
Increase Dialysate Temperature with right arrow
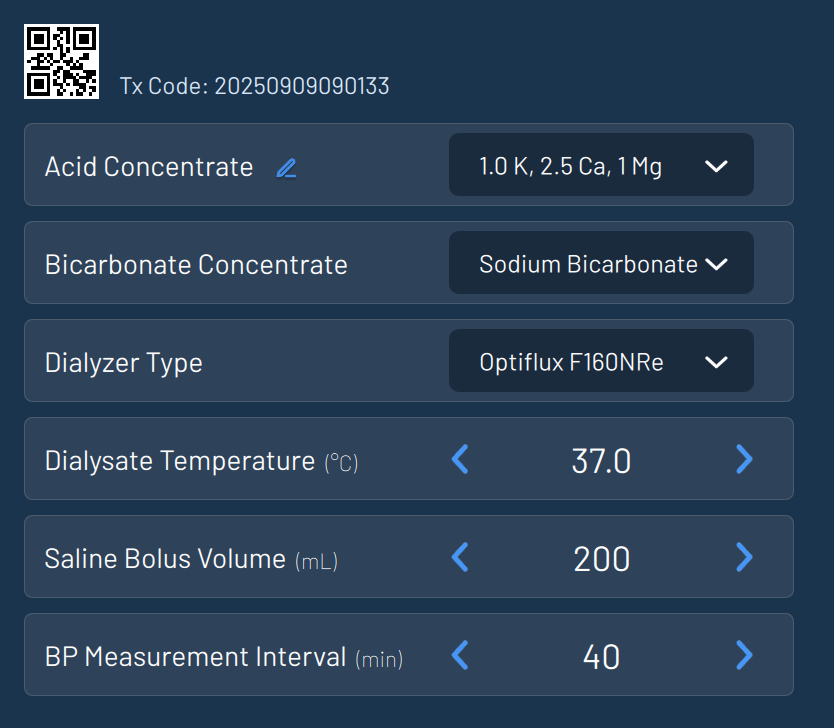(x=743, y=459)
